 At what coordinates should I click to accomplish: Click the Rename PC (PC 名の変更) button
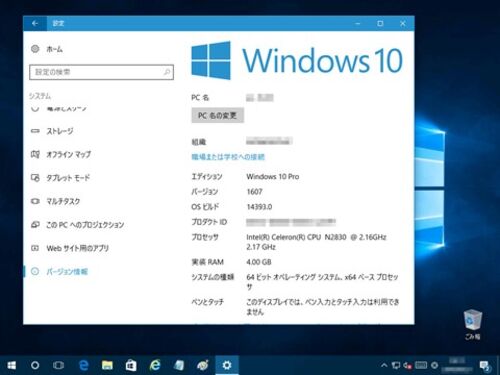[217, 115]
